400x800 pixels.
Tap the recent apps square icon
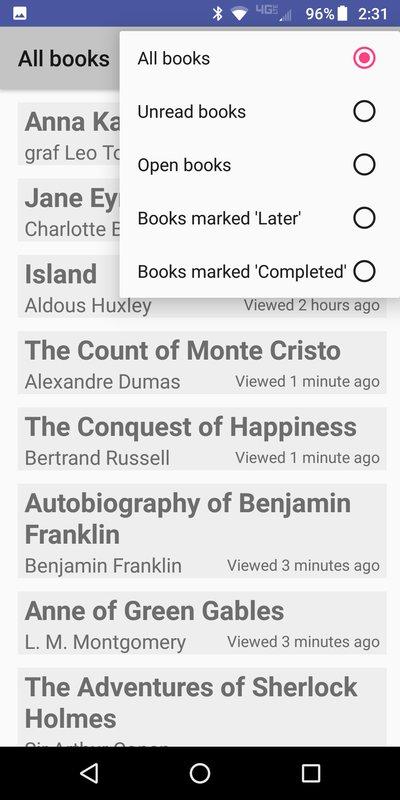(x=311, y=773)
